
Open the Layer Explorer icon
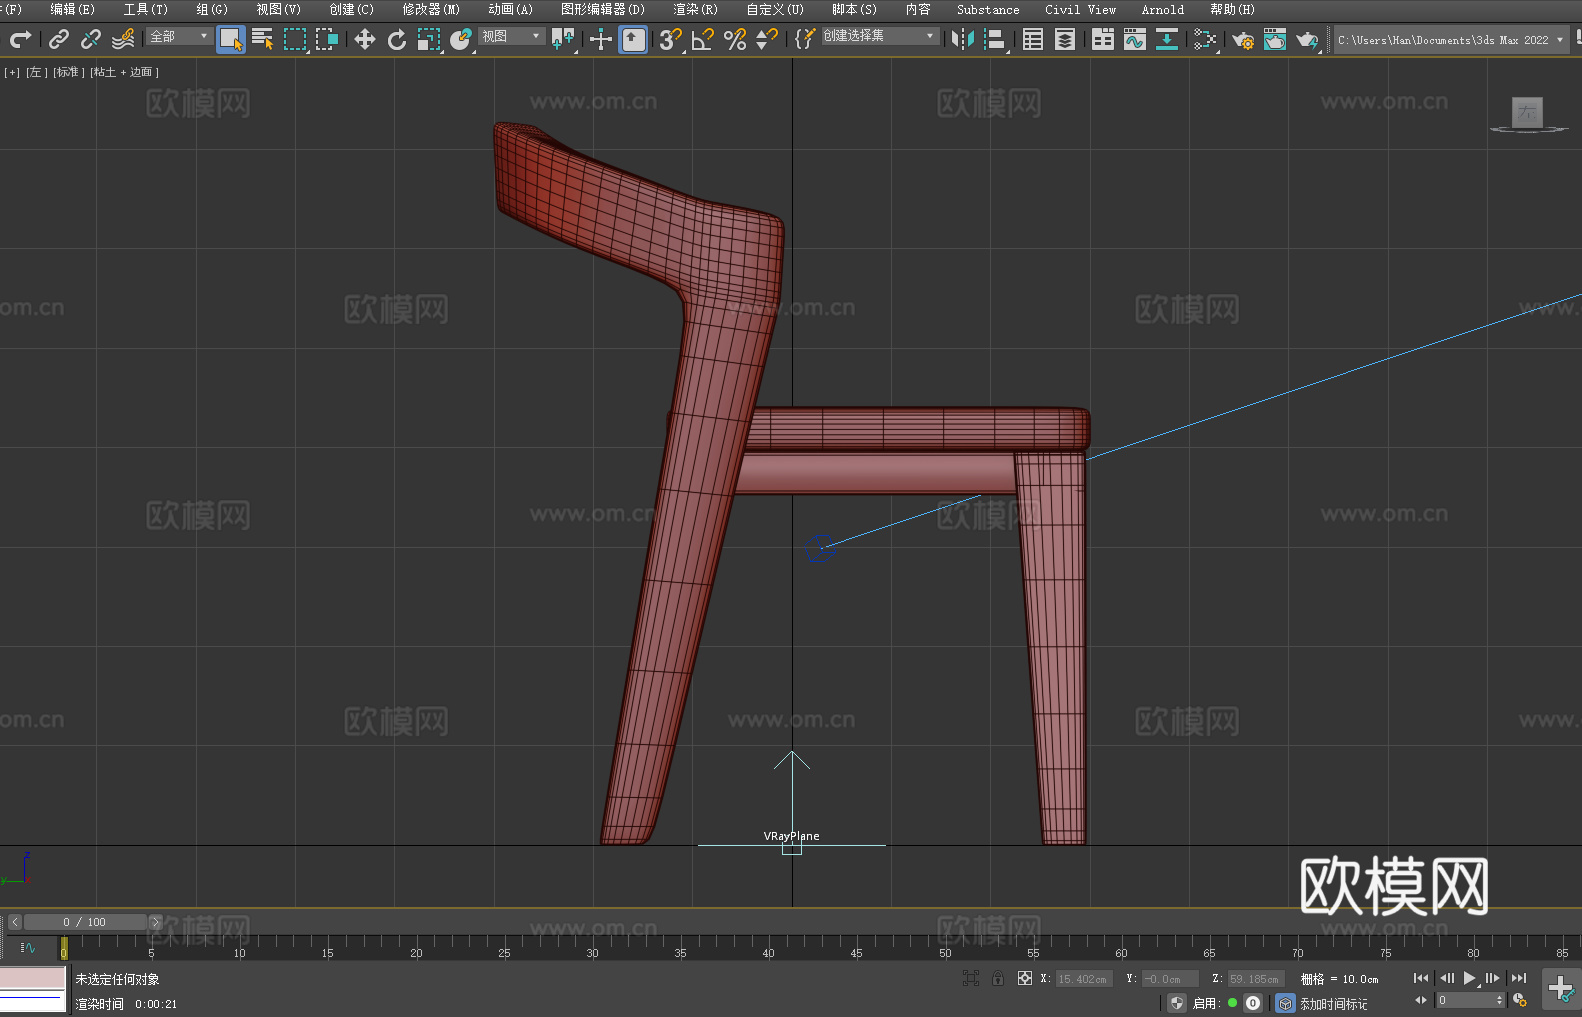coord(1065,39)
